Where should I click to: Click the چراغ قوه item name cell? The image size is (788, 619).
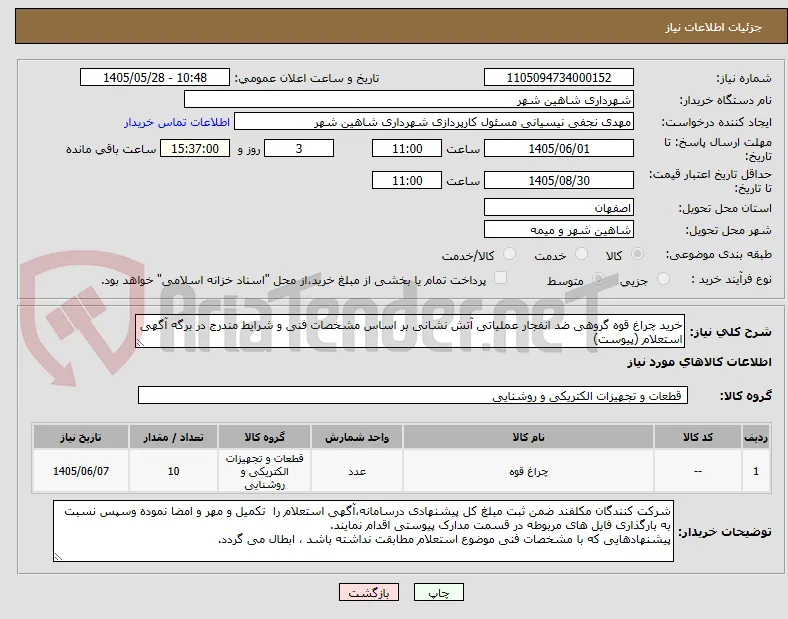(528, 471)
